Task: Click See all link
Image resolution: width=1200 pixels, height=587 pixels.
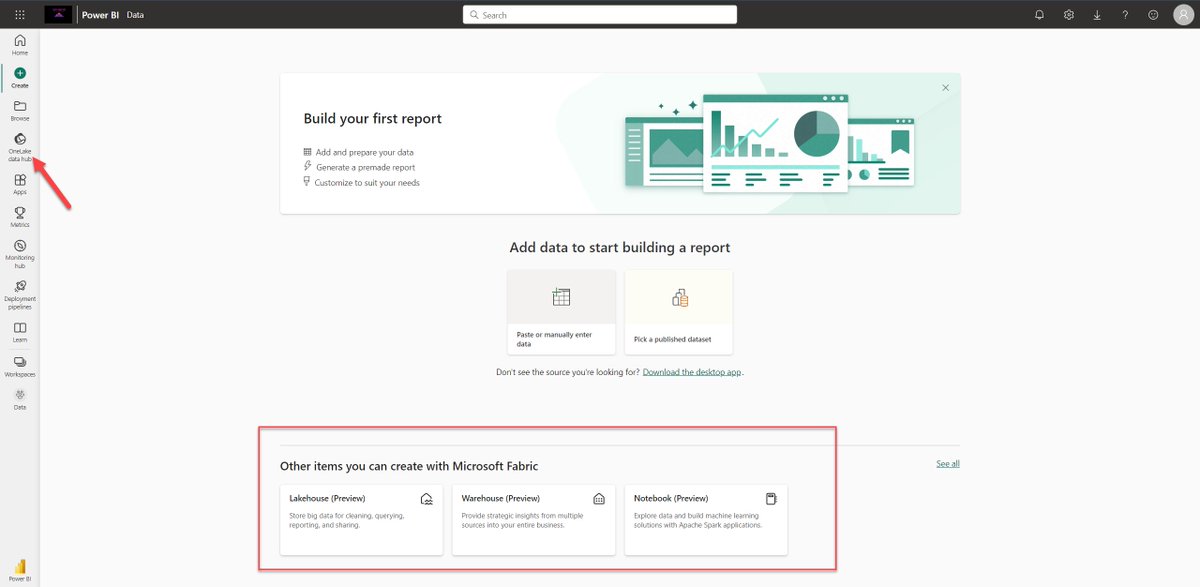Action: click(948, 464)
